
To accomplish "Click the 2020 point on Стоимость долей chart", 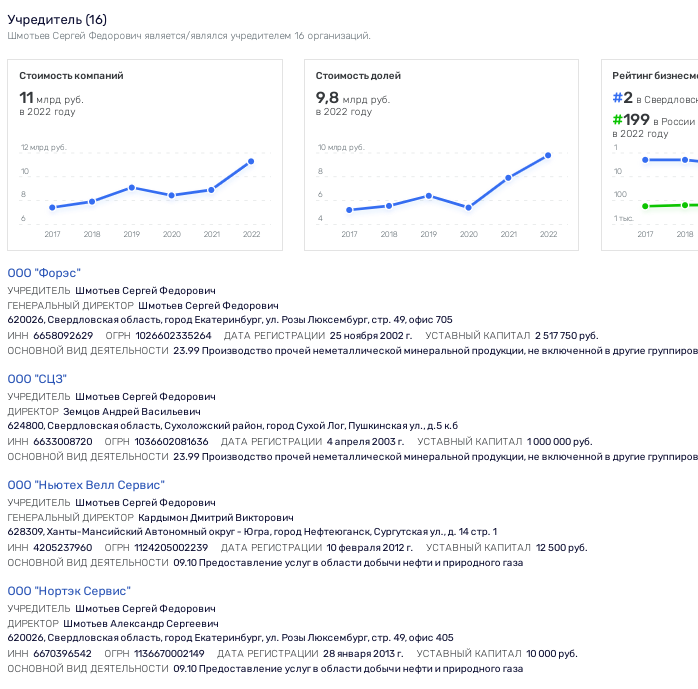I will point(468,207).
